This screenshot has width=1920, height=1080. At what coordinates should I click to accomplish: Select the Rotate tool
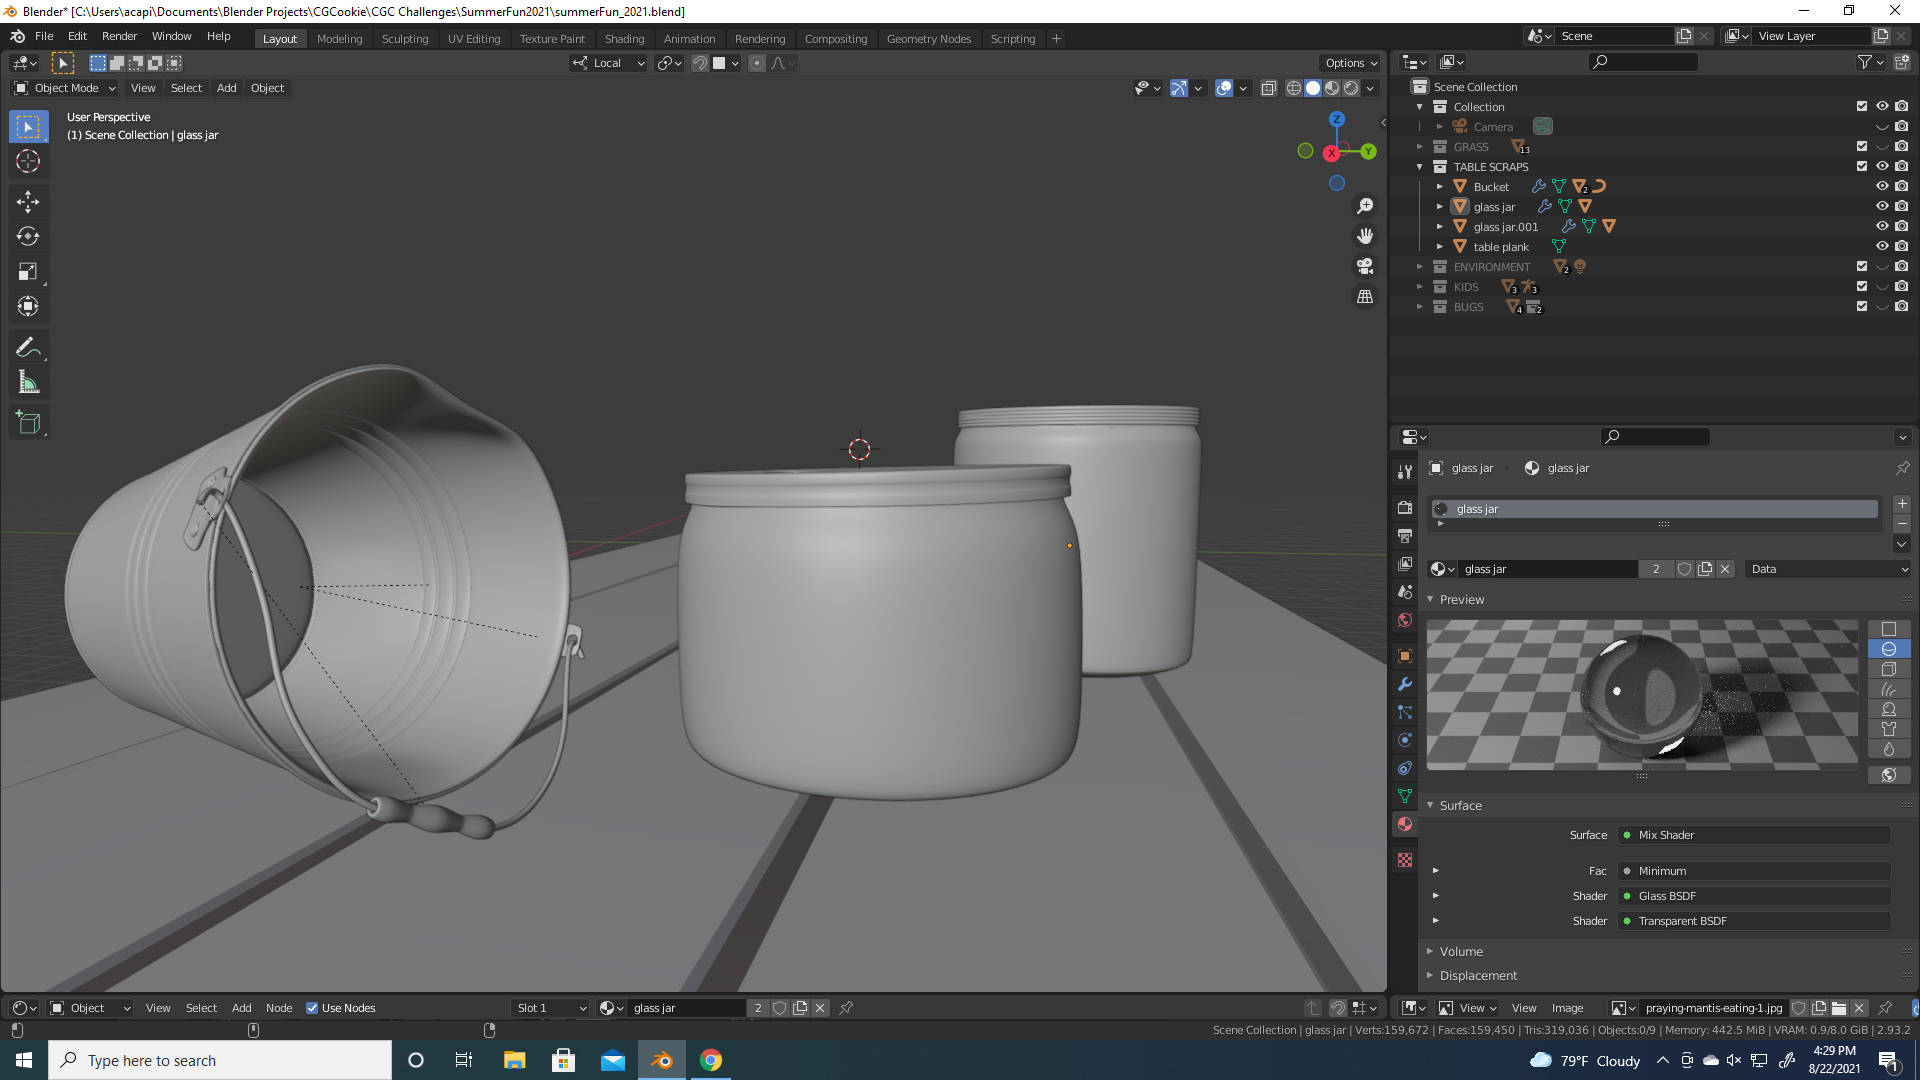point(28,237)
